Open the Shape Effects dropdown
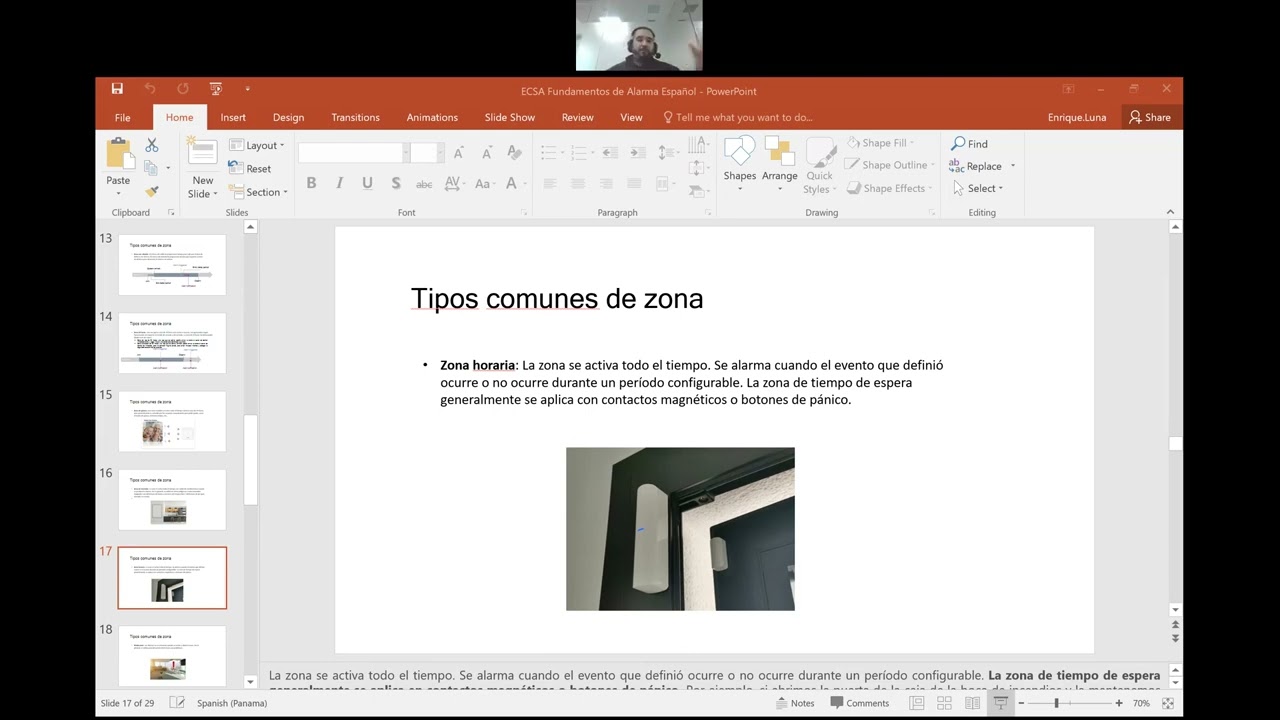This screenshot has width=1280, height=720. (888, 188)
